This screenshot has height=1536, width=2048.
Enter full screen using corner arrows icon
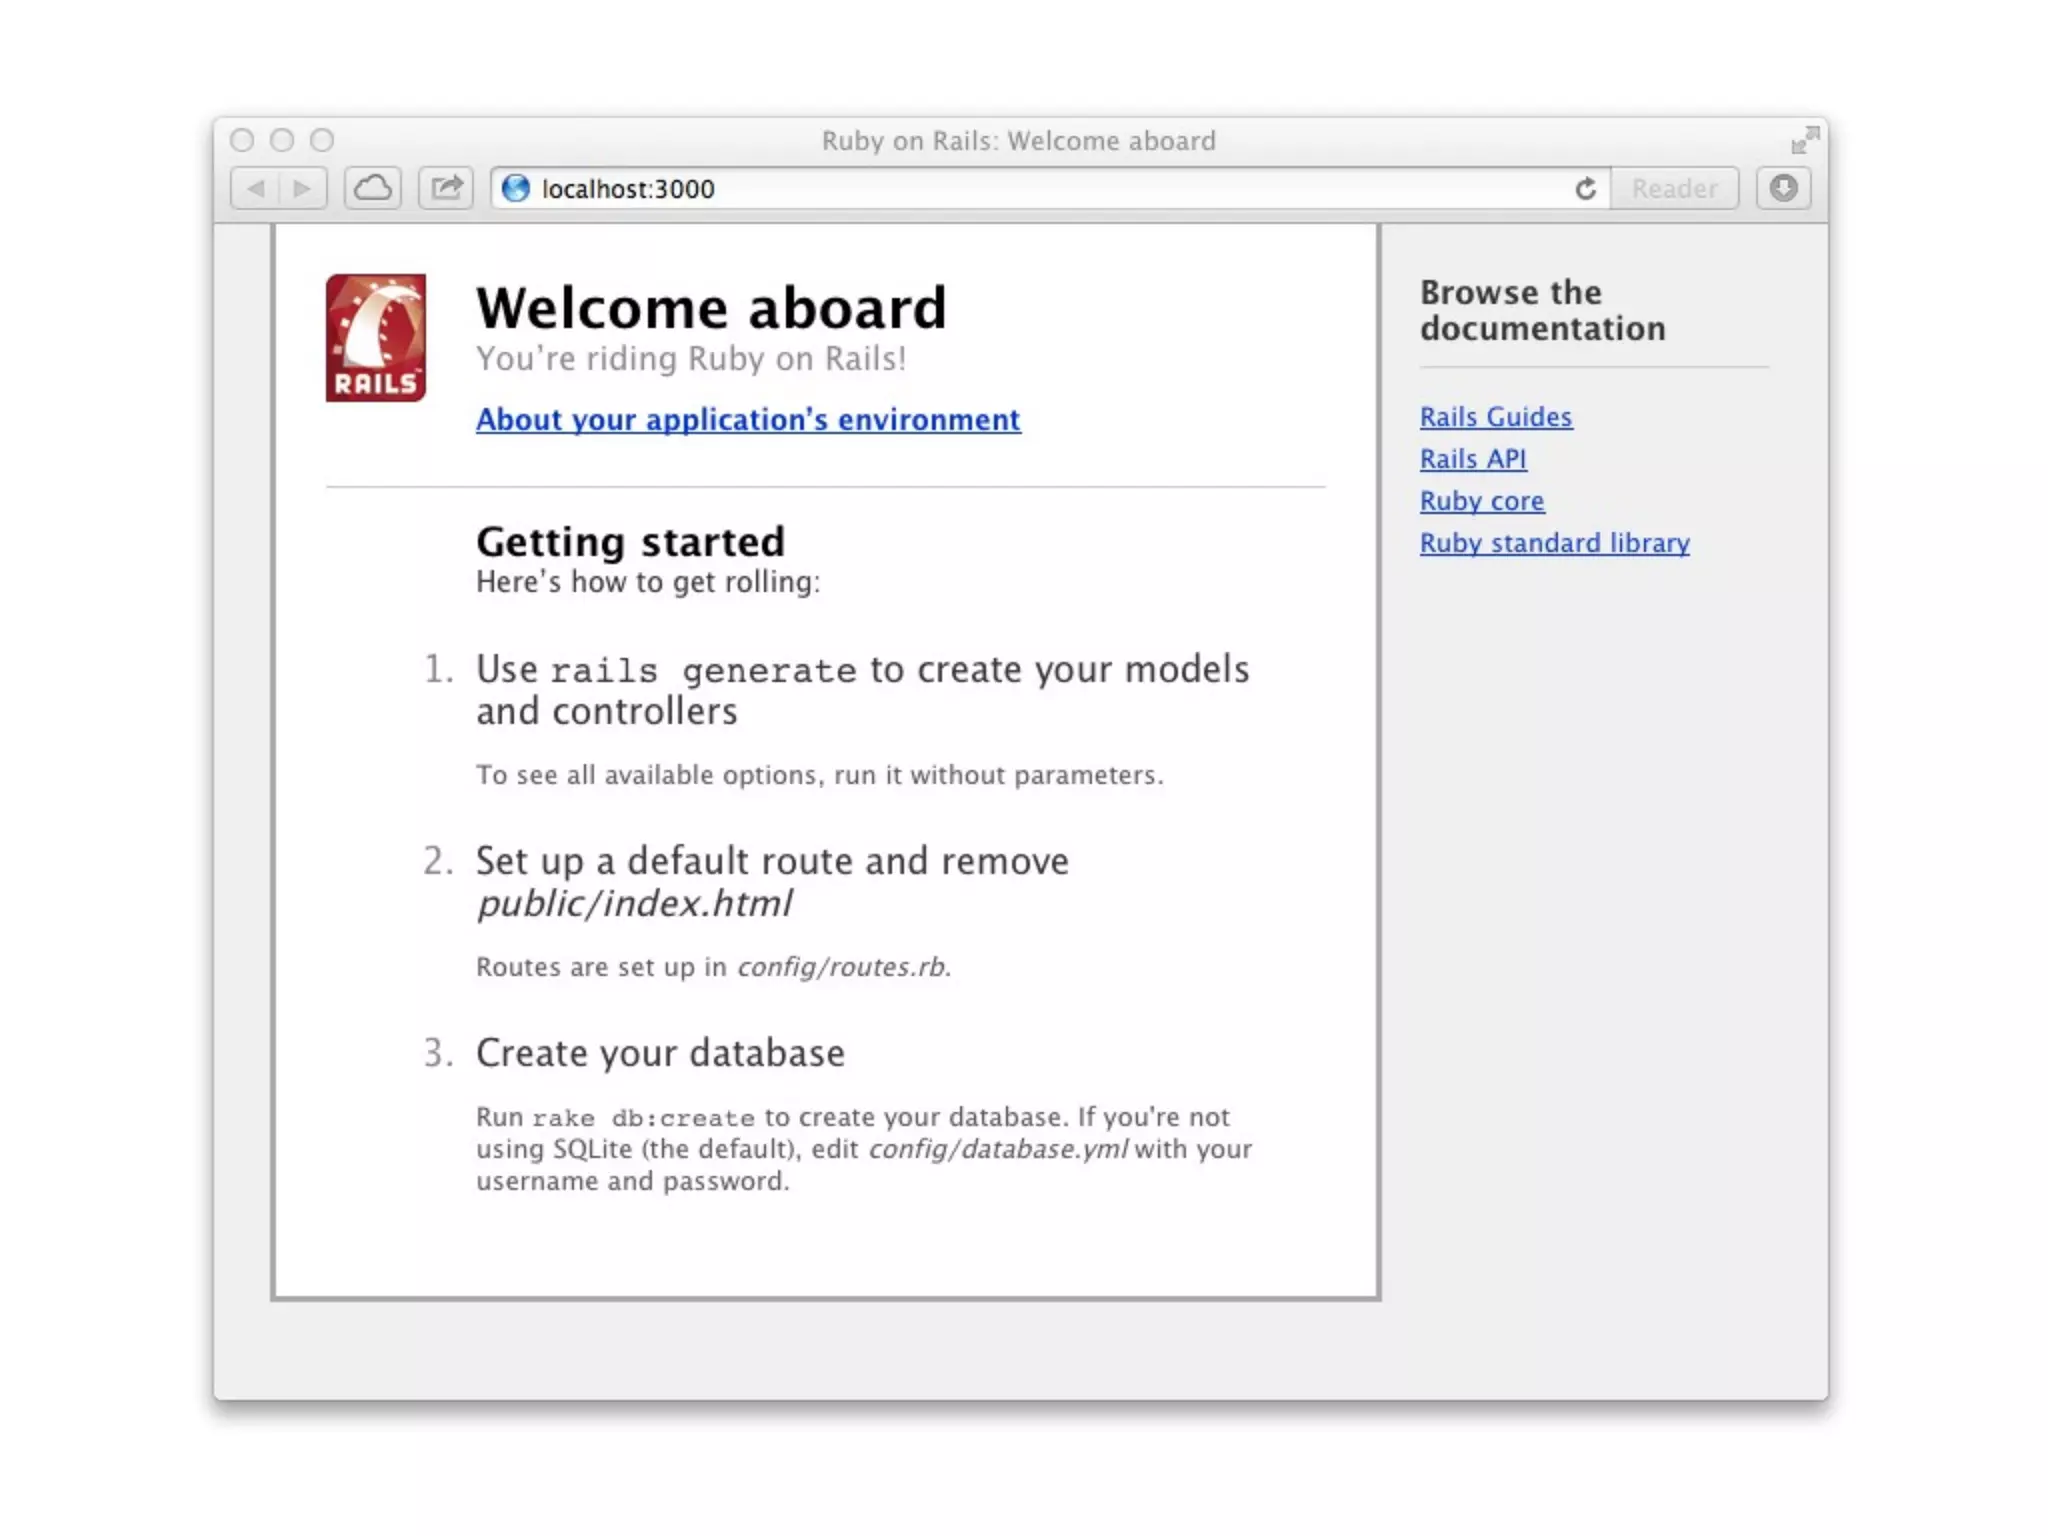point(1804,141)
